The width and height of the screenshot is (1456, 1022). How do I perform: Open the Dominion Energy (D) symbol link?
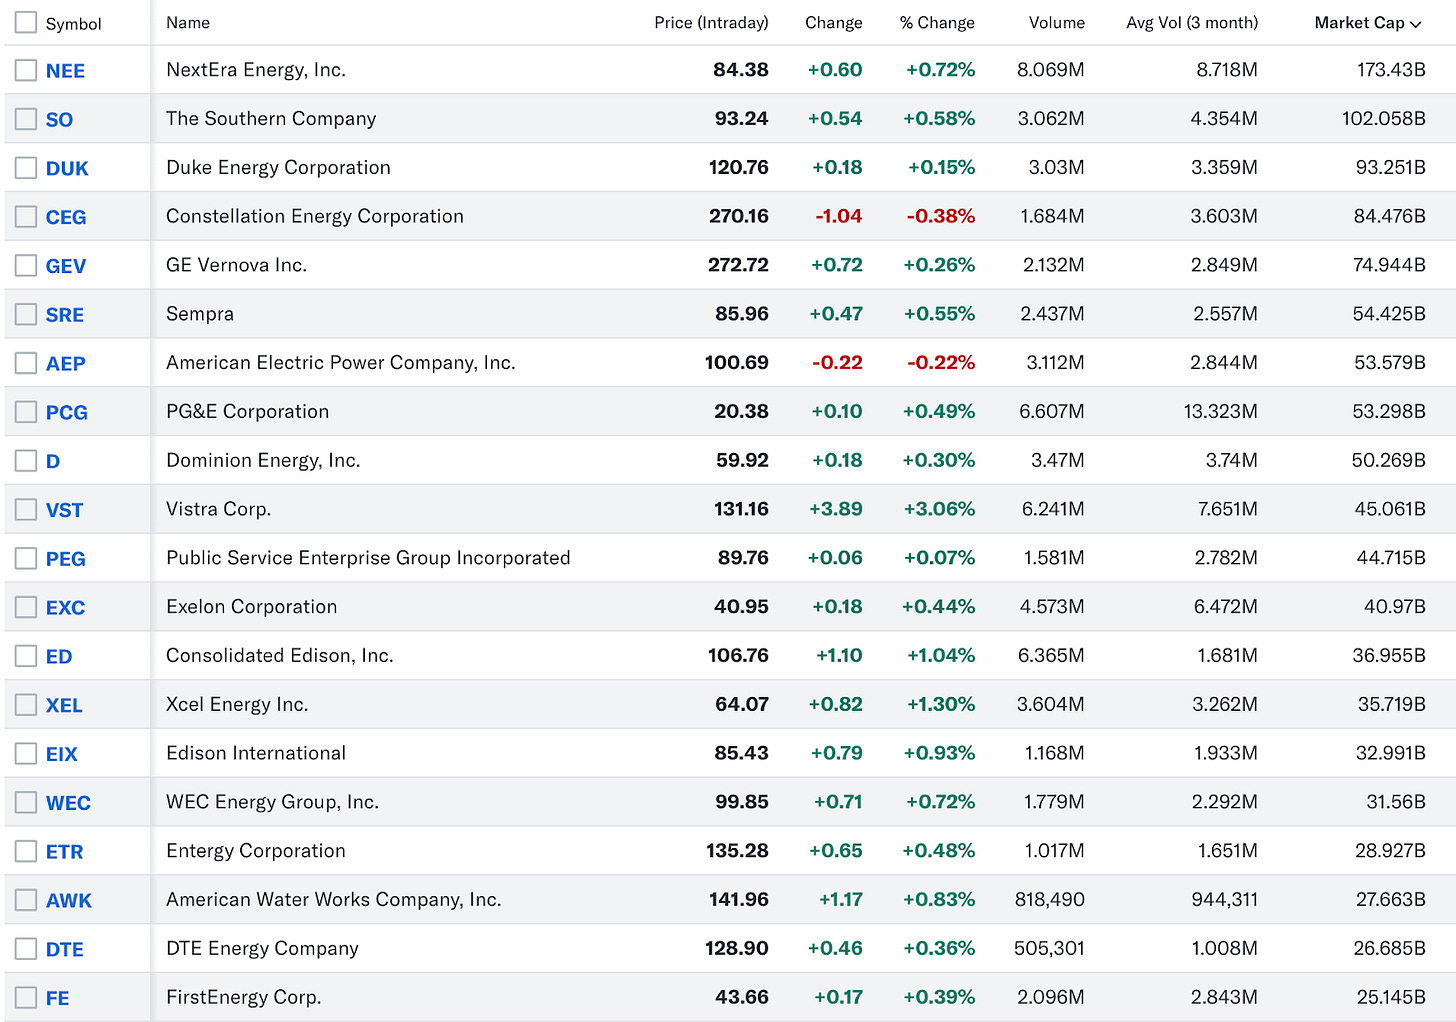click(x=54, y=460)
